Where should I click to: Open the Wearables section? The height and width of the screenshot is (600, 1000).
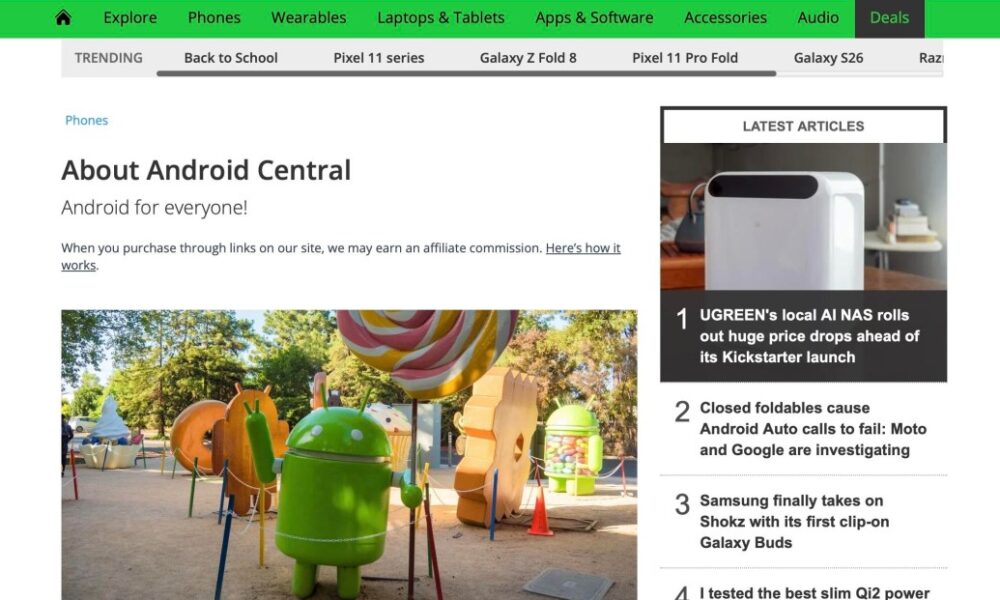[x=309, y=18]
